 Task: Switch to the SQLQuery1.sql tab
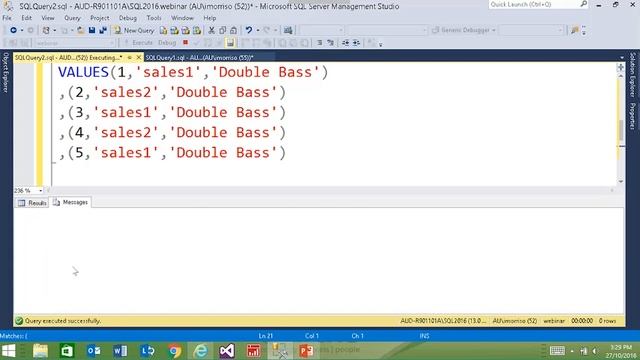pos(200,58)
